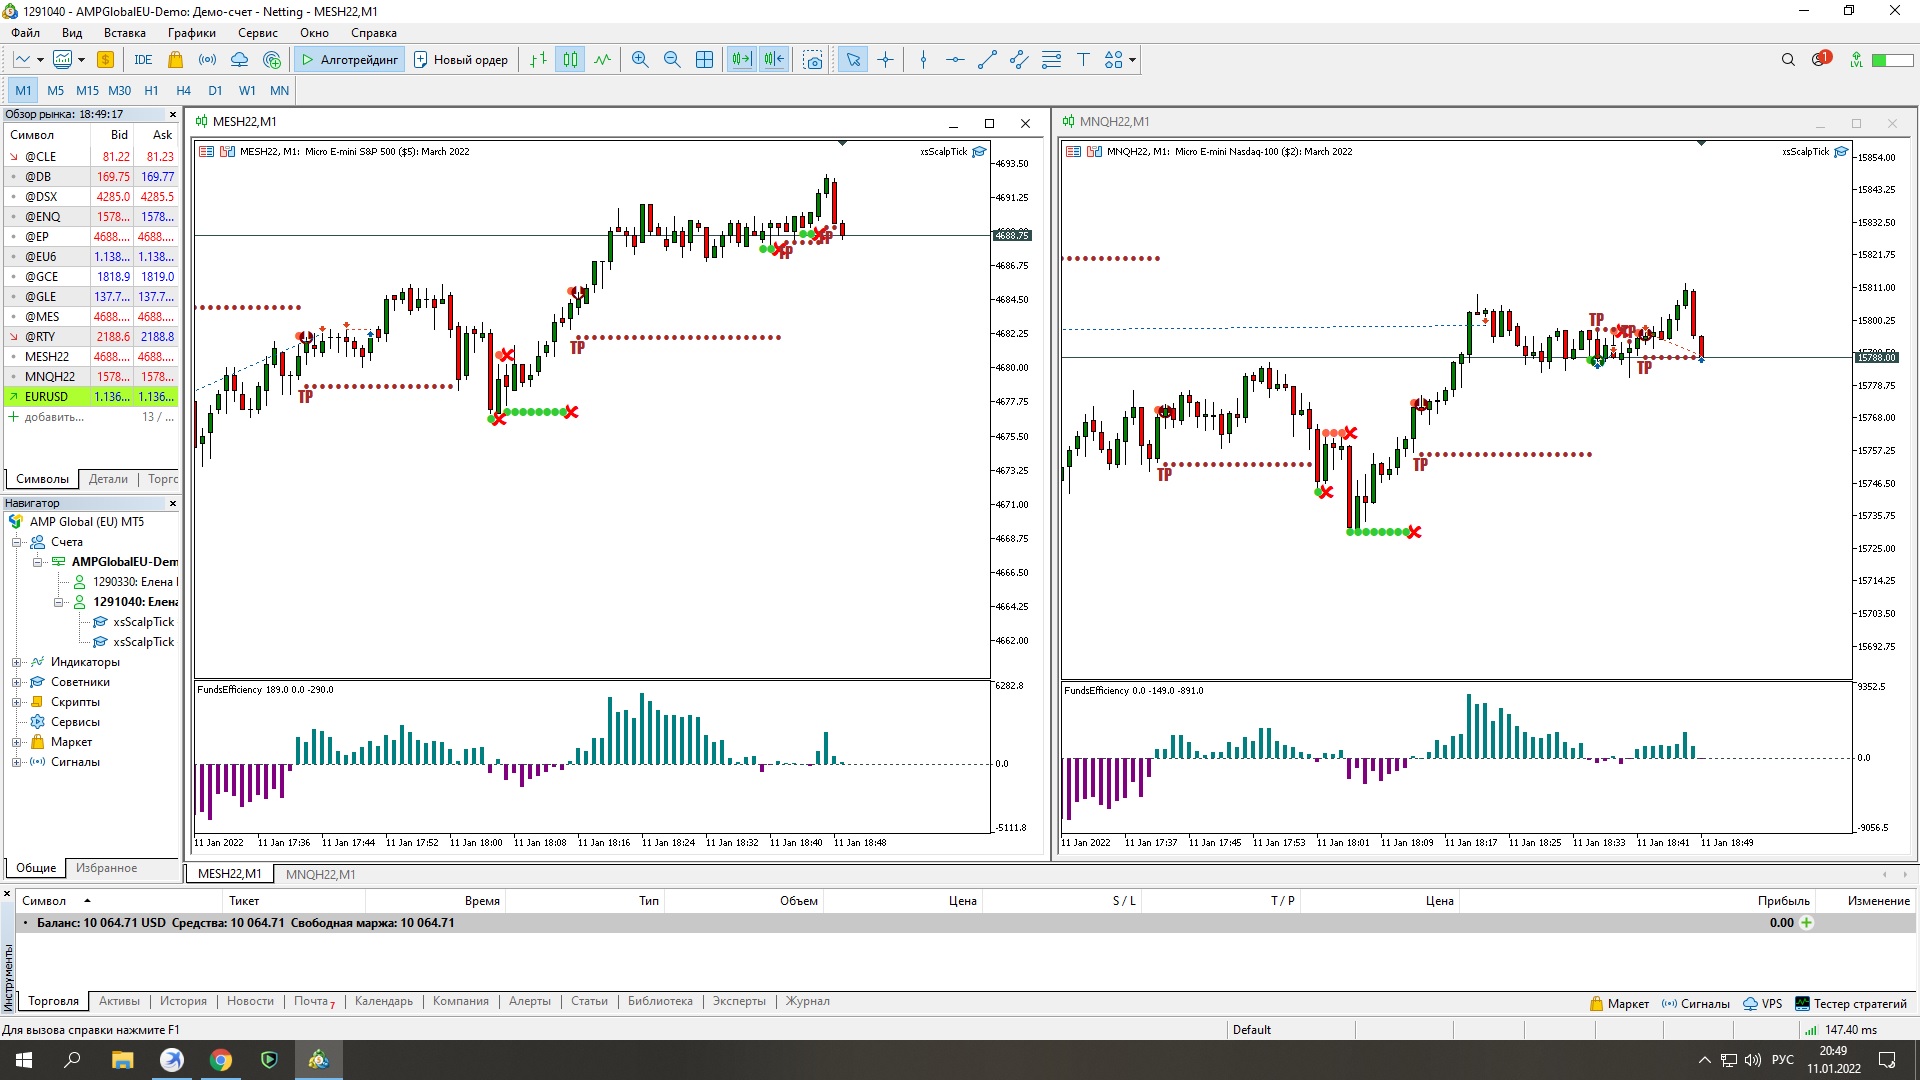The image size is (1920, 1080).
Task: Open the MetaEditor IDE icon
Action: (143, 60)
